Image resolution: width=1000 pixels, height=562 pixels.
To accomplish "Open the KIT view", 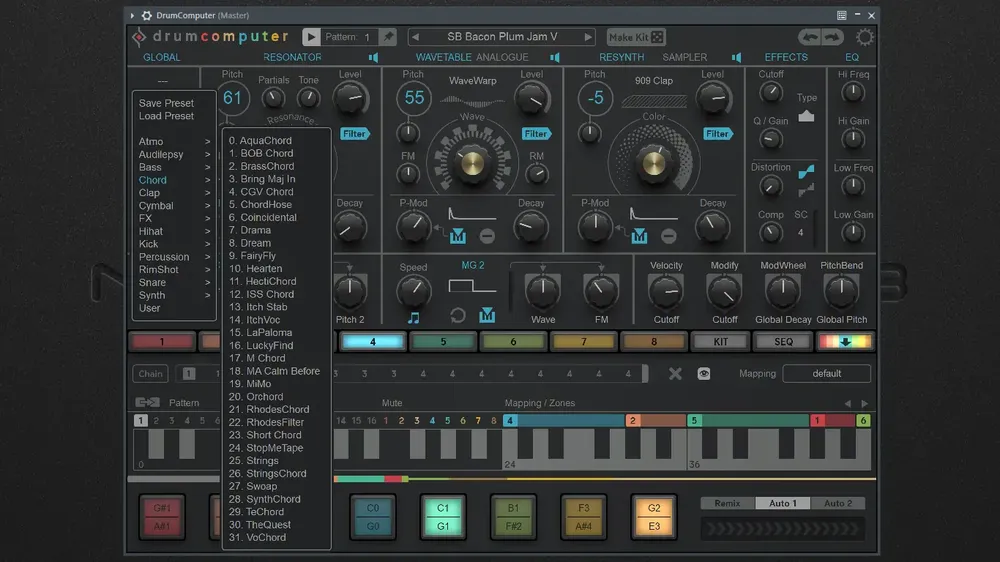I will click(721, 342).
